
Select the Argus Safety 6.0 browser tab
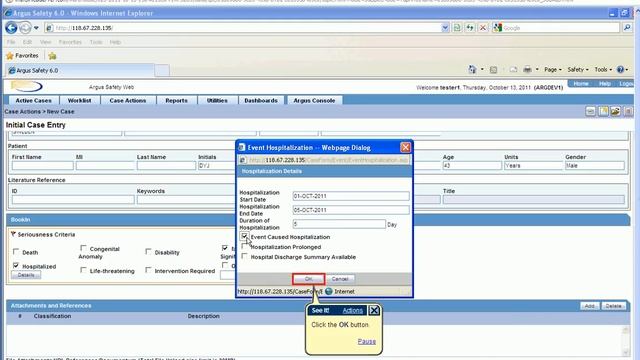click(x=80, y=70)
